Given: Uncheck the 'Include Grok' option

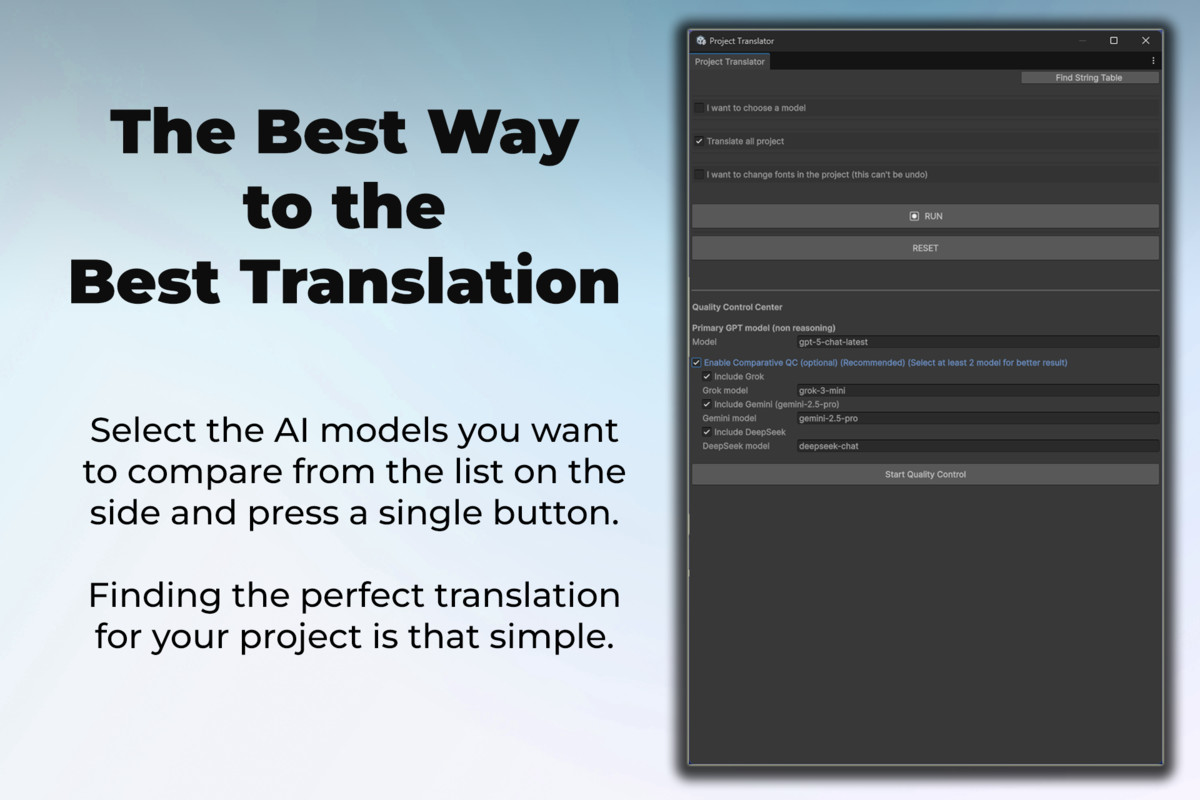Looking at the screenshot, I should (x=705, y=376).
